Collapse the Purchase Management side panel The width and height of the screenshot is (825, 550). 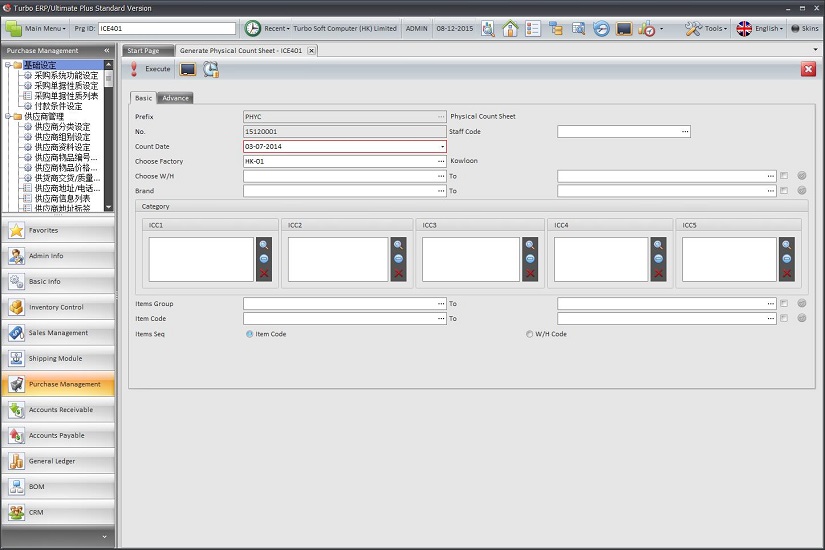(107, 51)
